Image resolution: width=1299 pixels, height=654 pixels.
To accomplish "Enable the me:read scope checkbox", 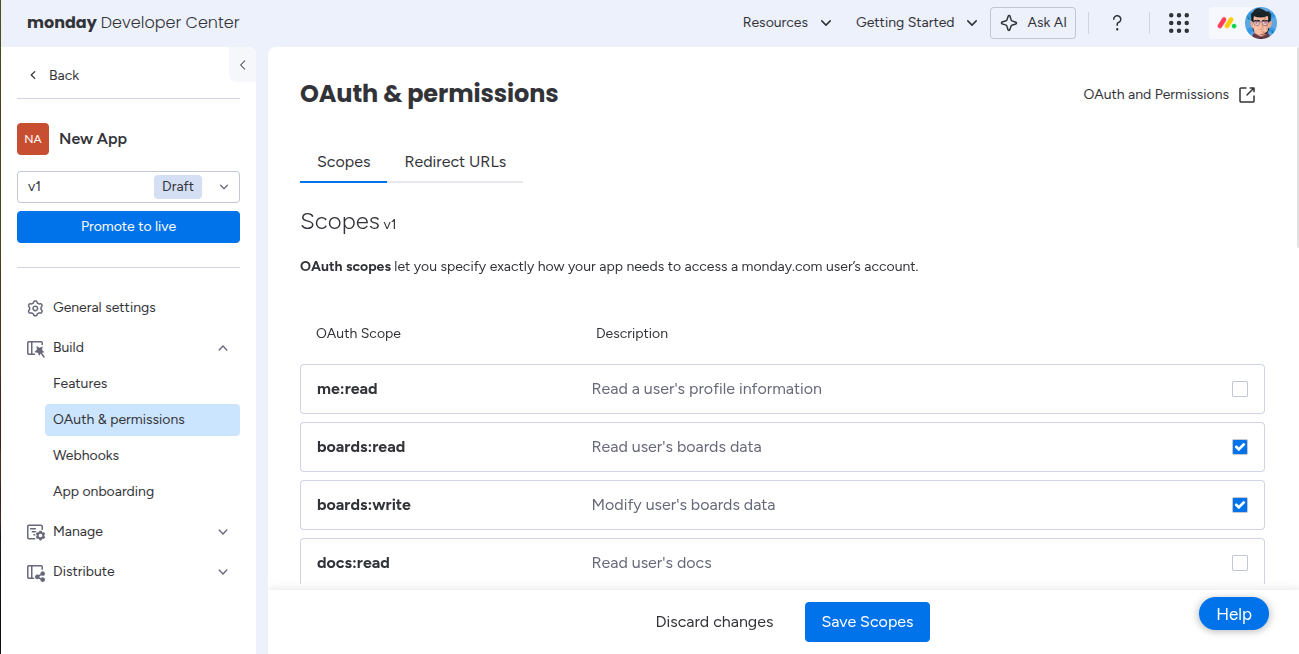I will click(1240, 389).
